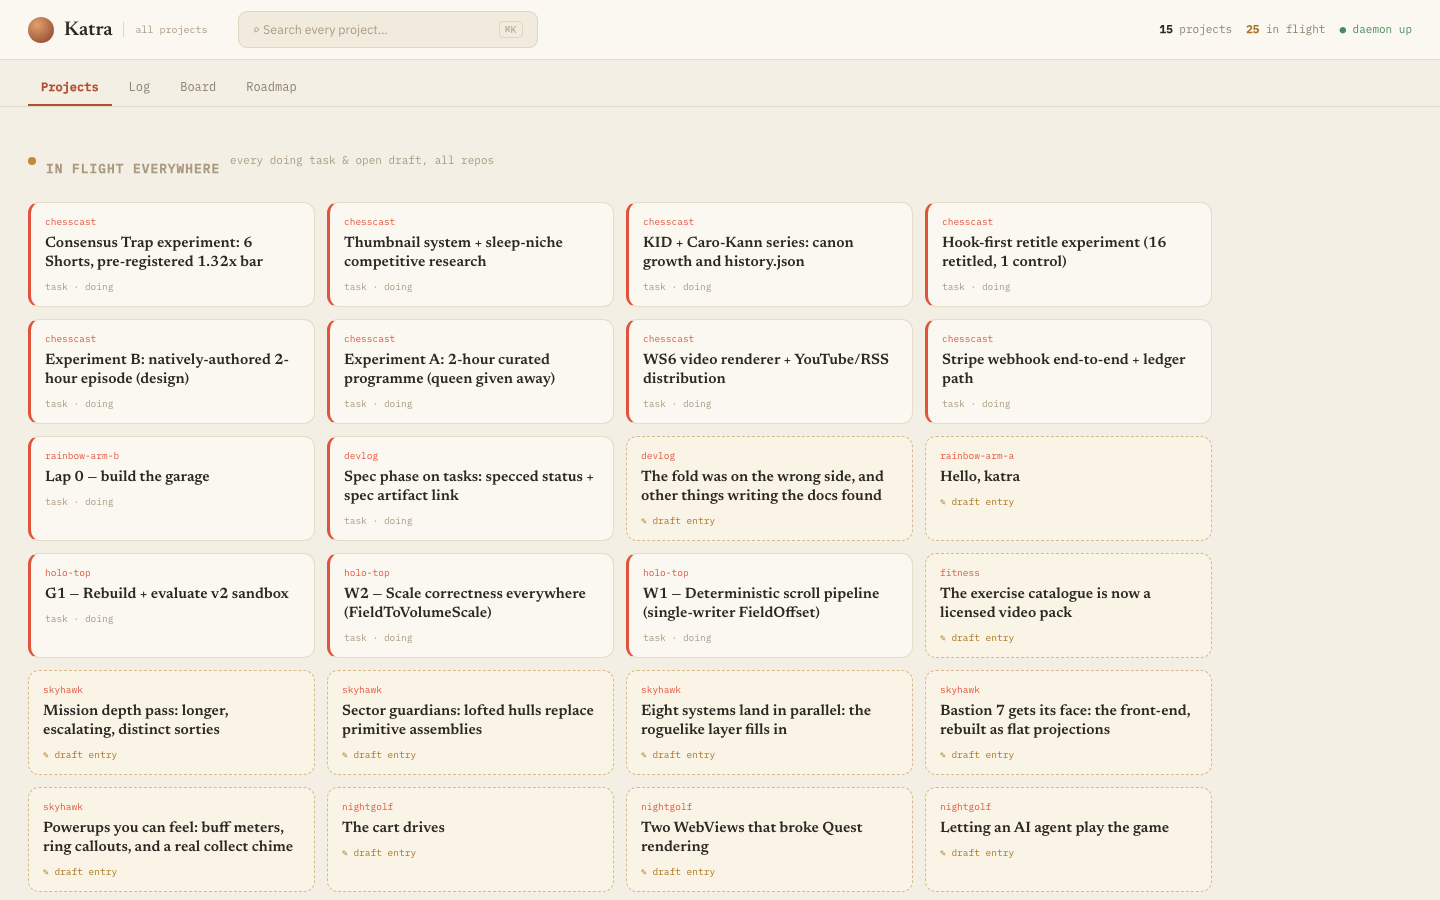
Task: Open Letting an AI agent play draft
Action: 1068,839
